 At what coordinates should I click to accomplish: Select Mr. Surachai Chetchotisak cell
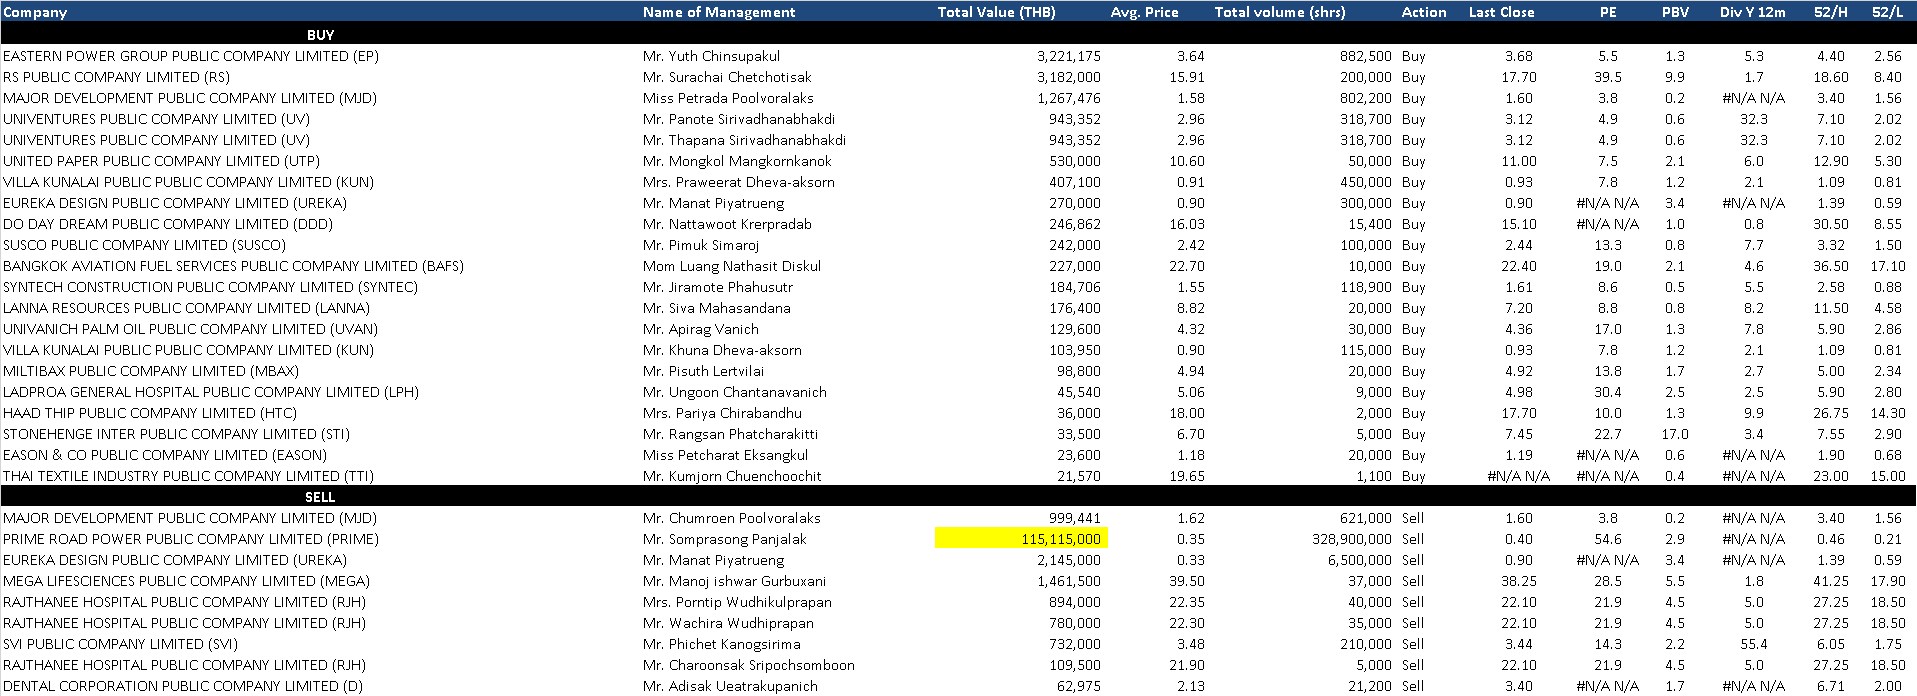click(x=727, y=77)
